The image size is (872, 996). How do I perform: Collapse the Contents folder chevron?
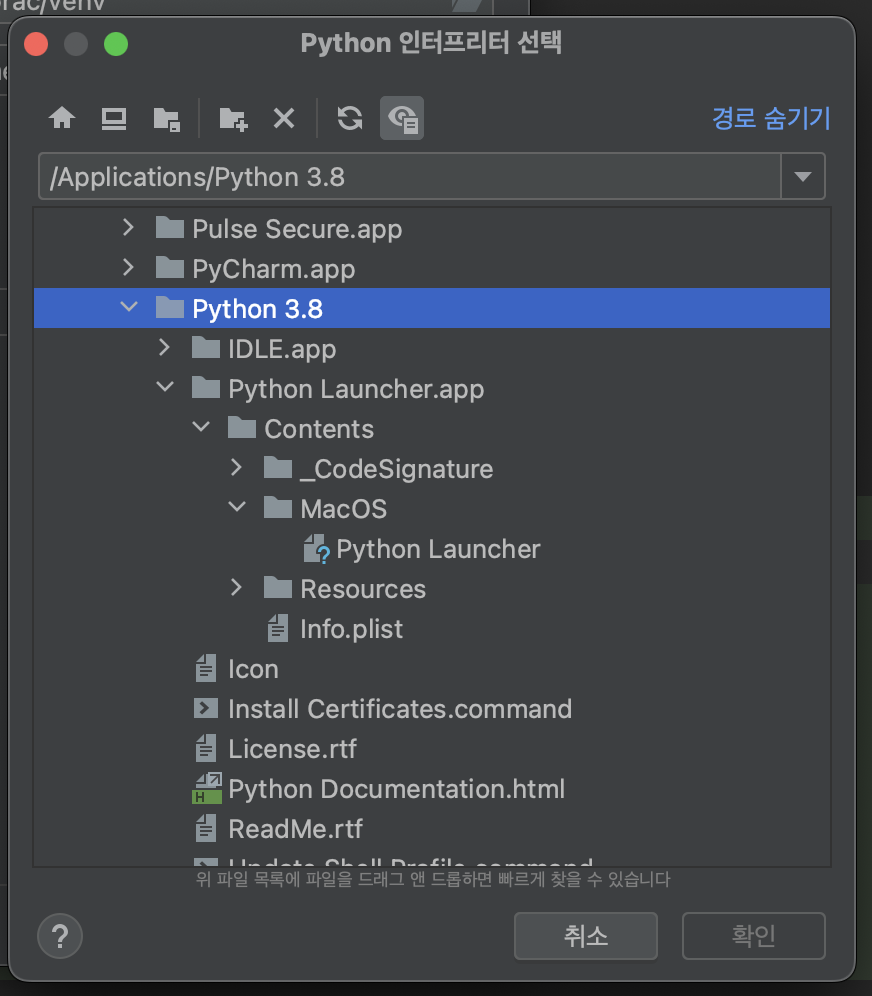[201, 427]
